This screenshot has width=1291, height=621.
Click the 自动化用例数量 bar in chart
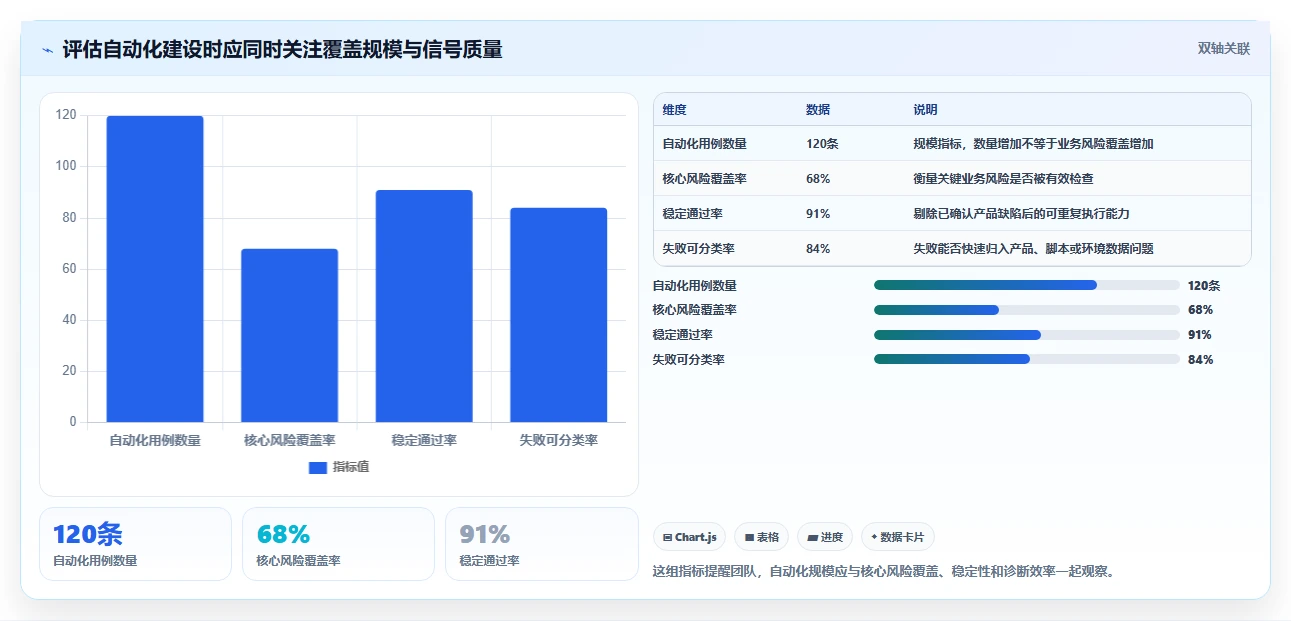(x=155, y=269)
